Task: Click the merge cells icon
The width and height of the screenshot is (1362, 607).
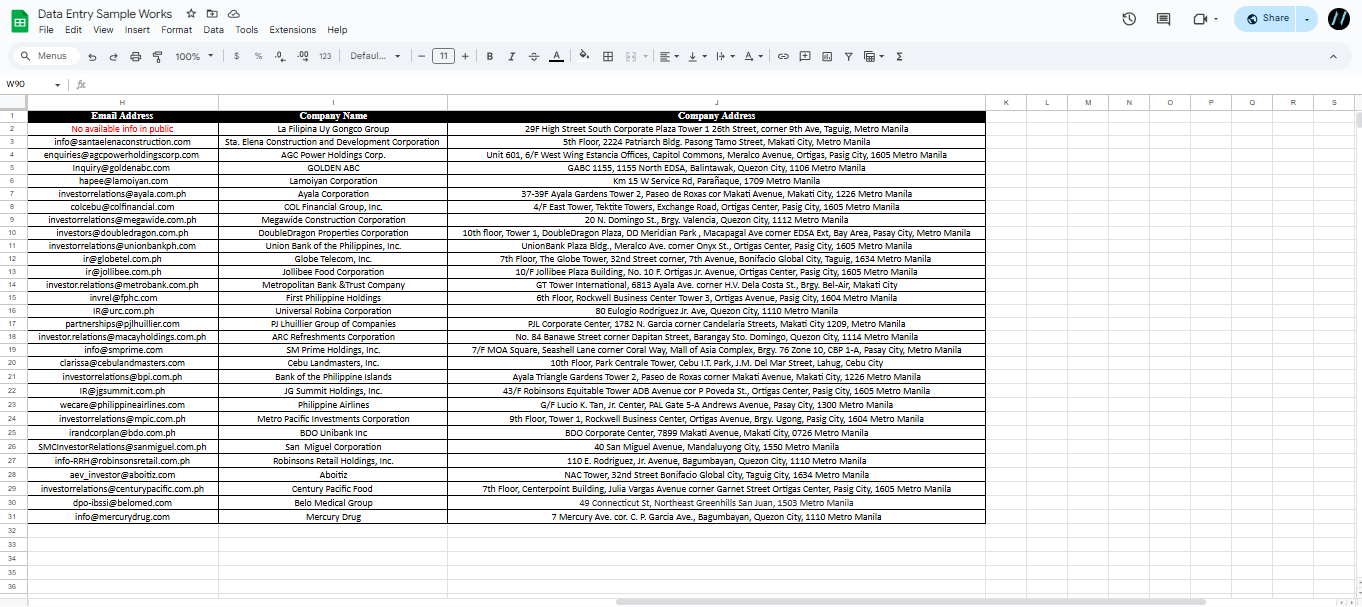Action: (x=631, y=57)
